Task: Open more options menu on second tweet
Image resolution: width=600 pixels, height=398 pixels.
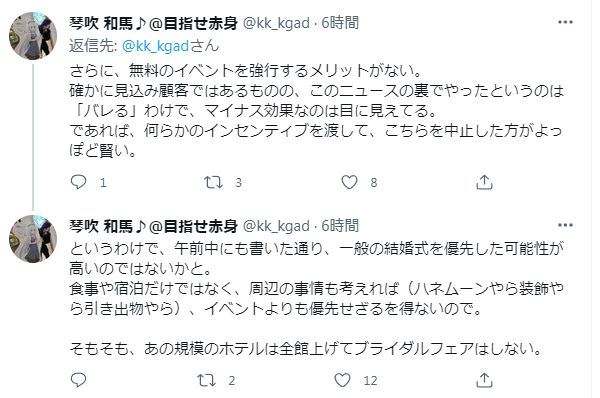Action: click(565, 225)
